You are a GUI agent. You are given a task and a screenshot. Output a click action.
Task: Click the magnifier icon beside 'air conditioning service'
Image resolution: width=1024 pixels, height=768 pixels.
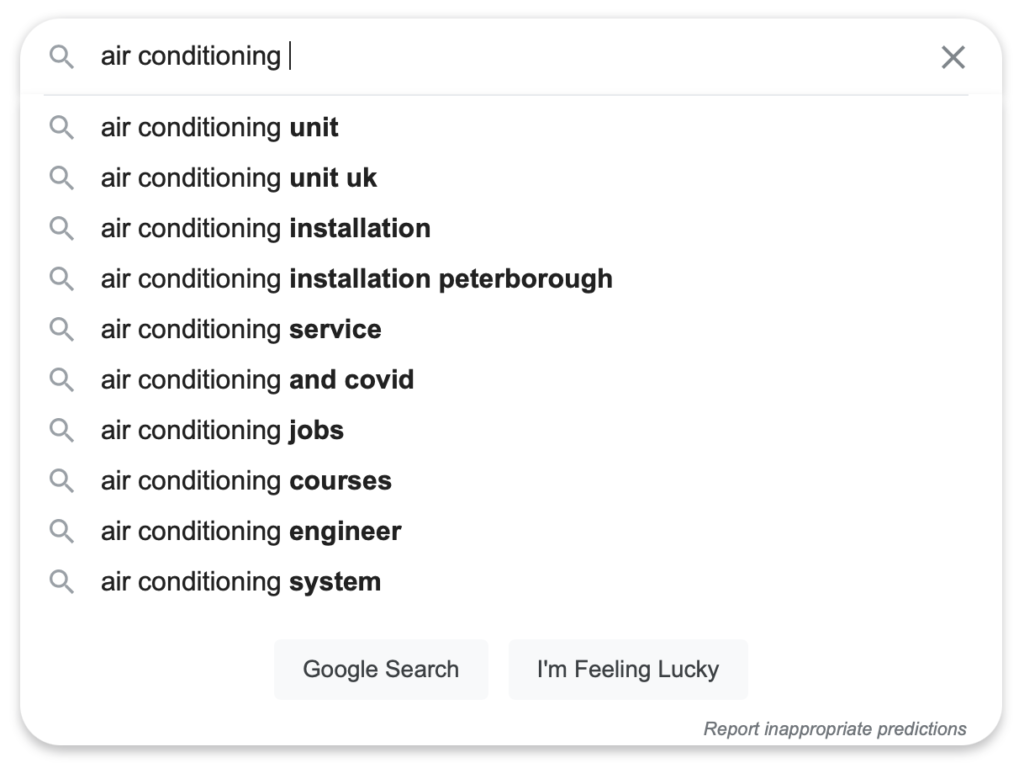(61, 329)
